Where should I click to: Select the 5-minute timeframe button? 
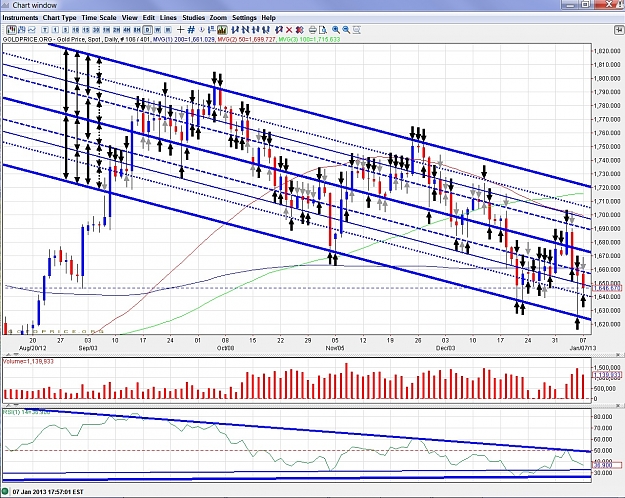click(65, 30)
